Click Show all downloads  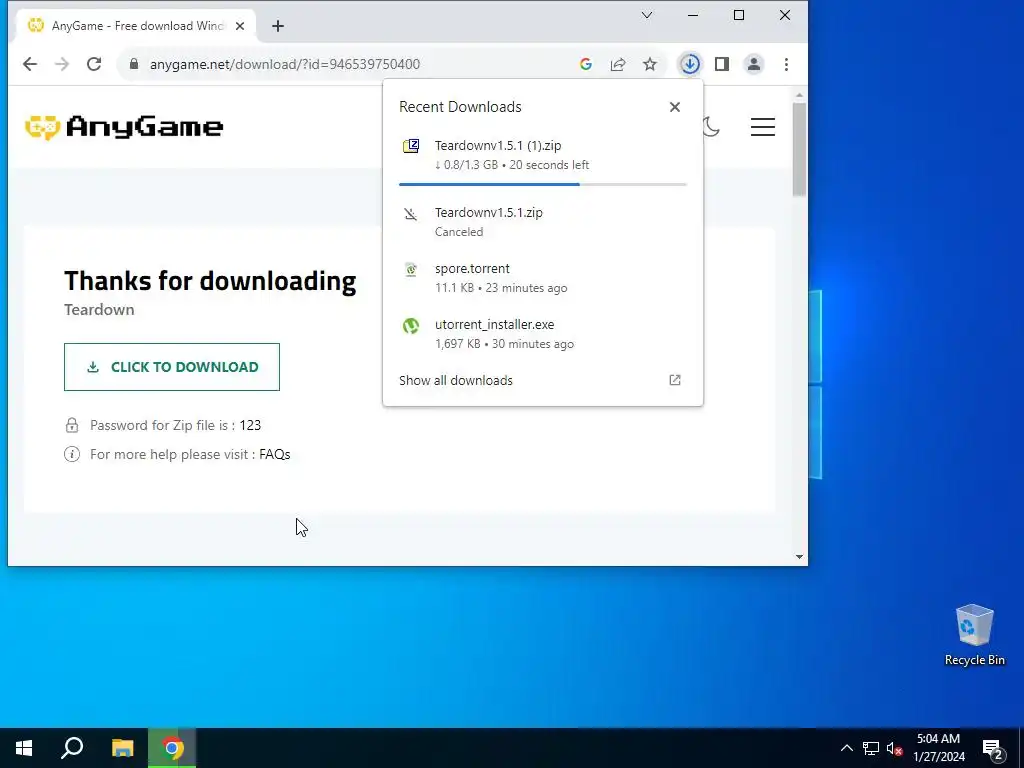456,381
